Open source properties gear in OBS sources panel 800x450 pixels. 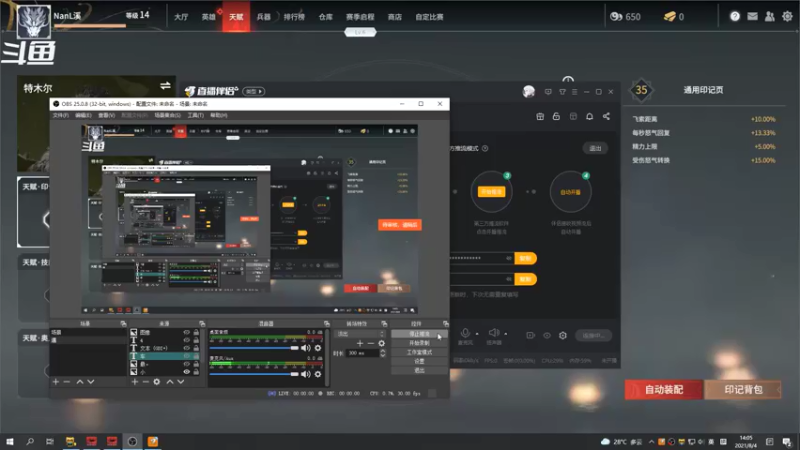157,382
